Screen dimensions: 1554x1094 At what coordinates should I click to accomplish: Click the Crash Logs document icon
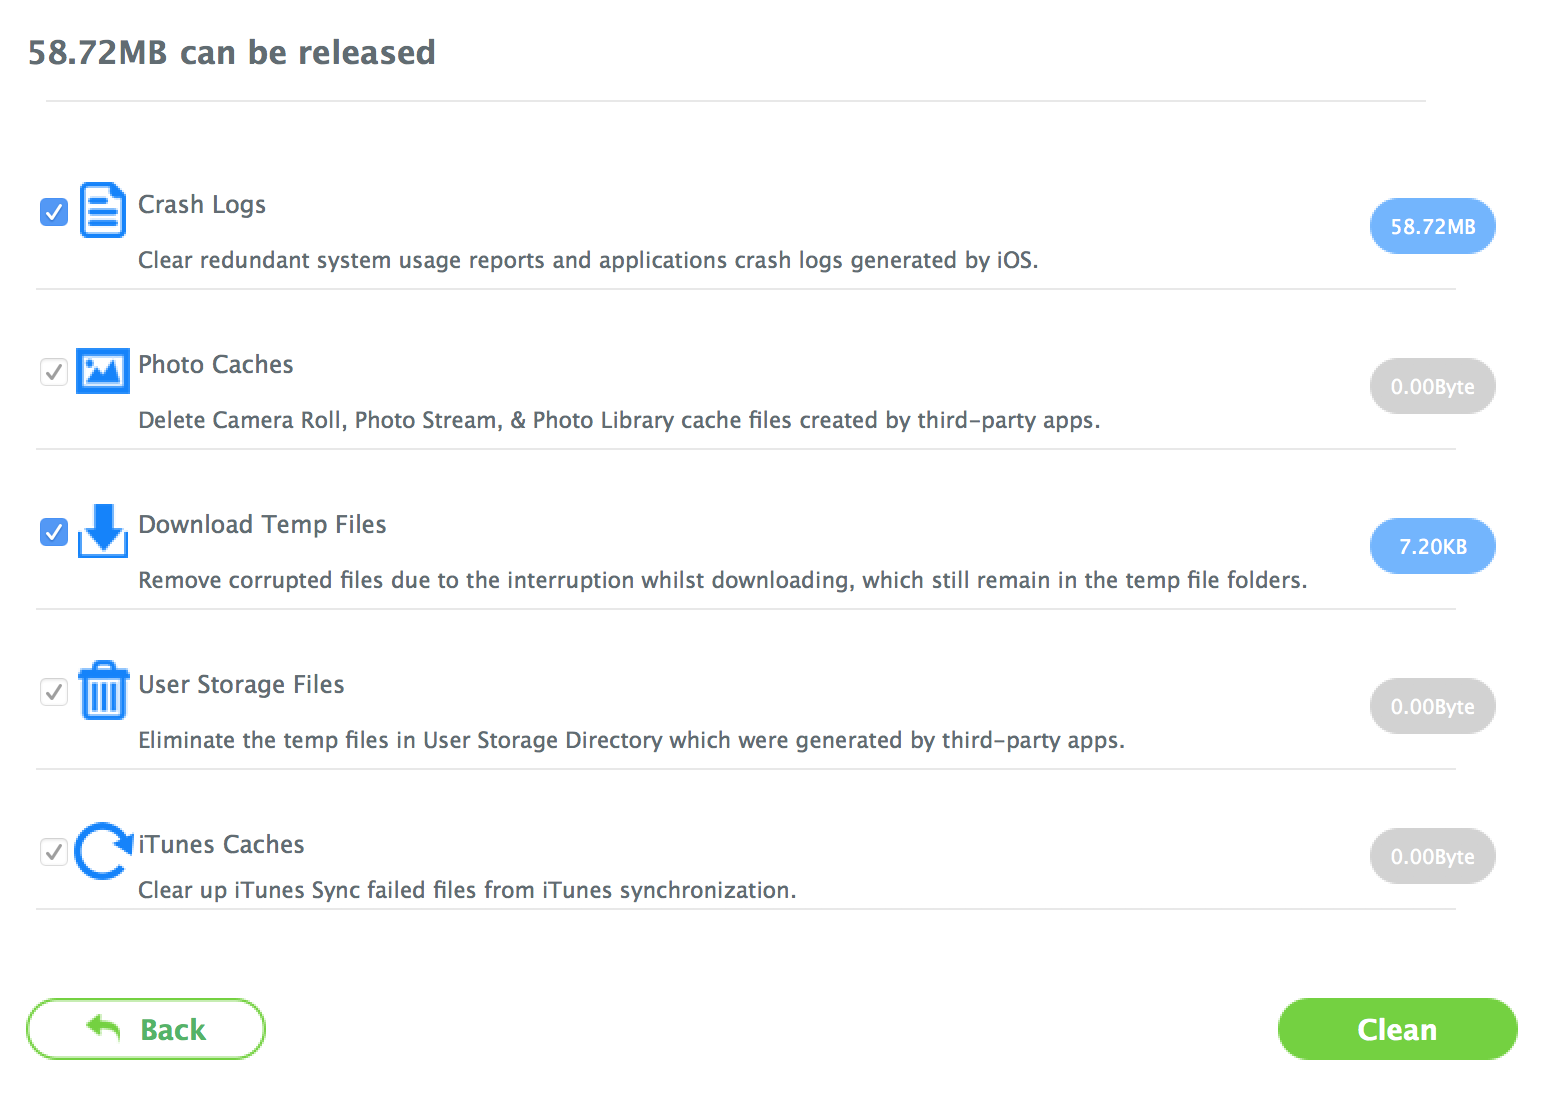[x=102, y=210]
